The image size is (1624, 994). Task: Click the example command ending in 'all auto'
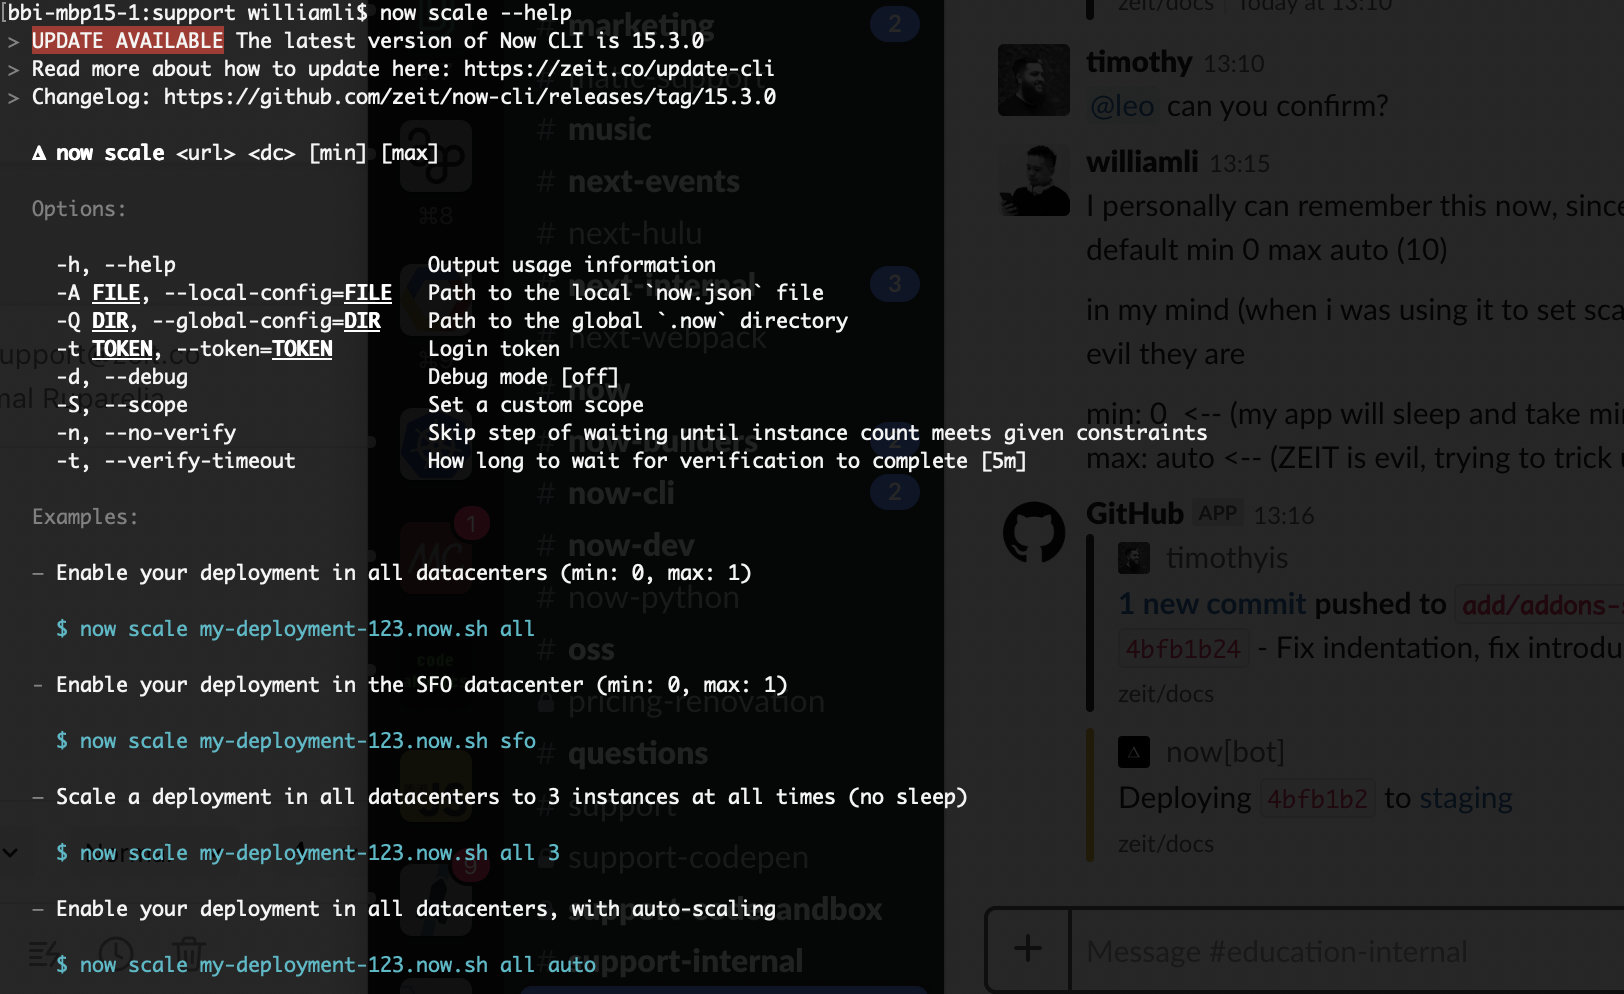[326, 965]
